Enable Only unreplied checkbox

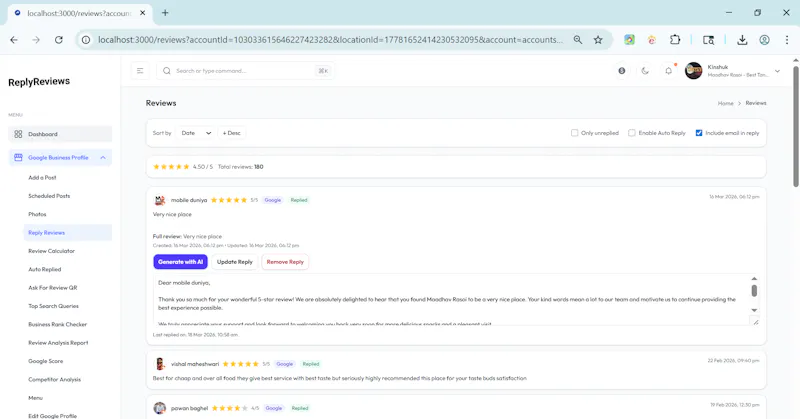574,133
